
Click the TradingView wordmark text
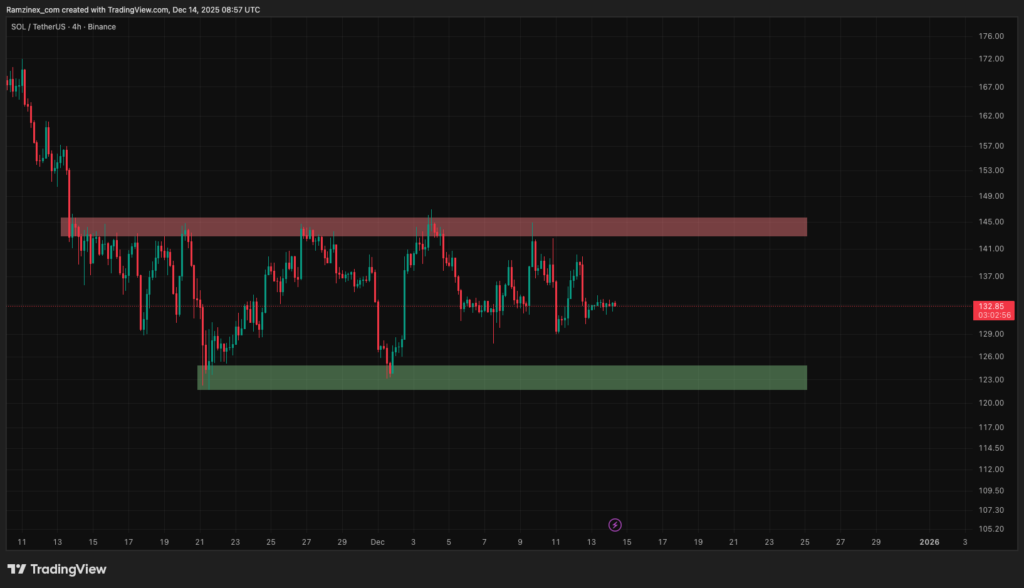[x=69, y=569]
